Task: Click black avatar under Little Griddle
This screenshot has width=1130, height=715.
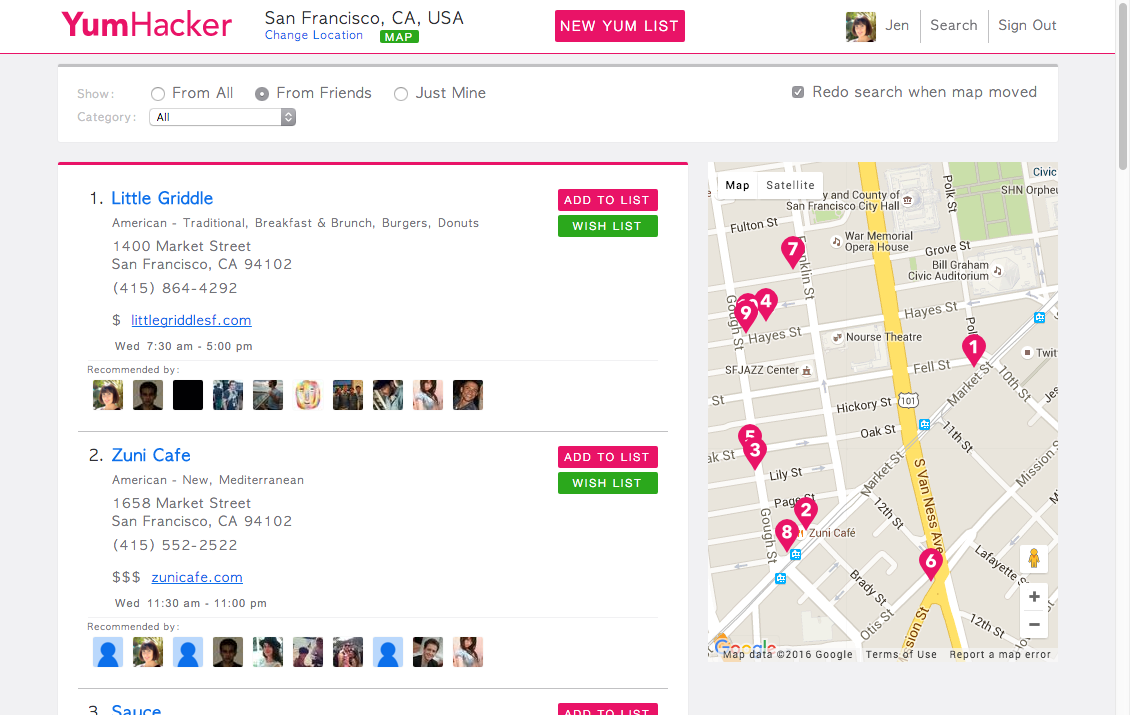Action: click(x=188, y=395)
